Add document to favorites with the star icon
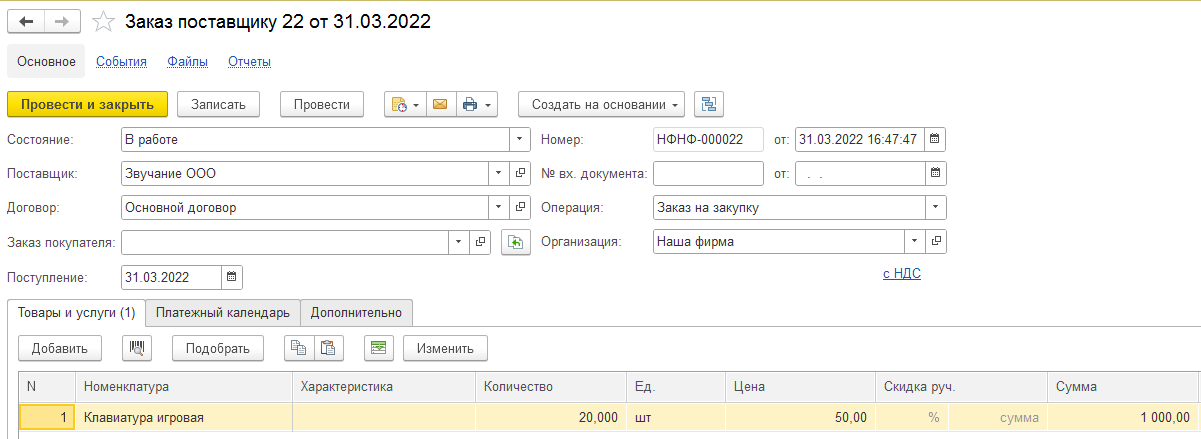 102,21
